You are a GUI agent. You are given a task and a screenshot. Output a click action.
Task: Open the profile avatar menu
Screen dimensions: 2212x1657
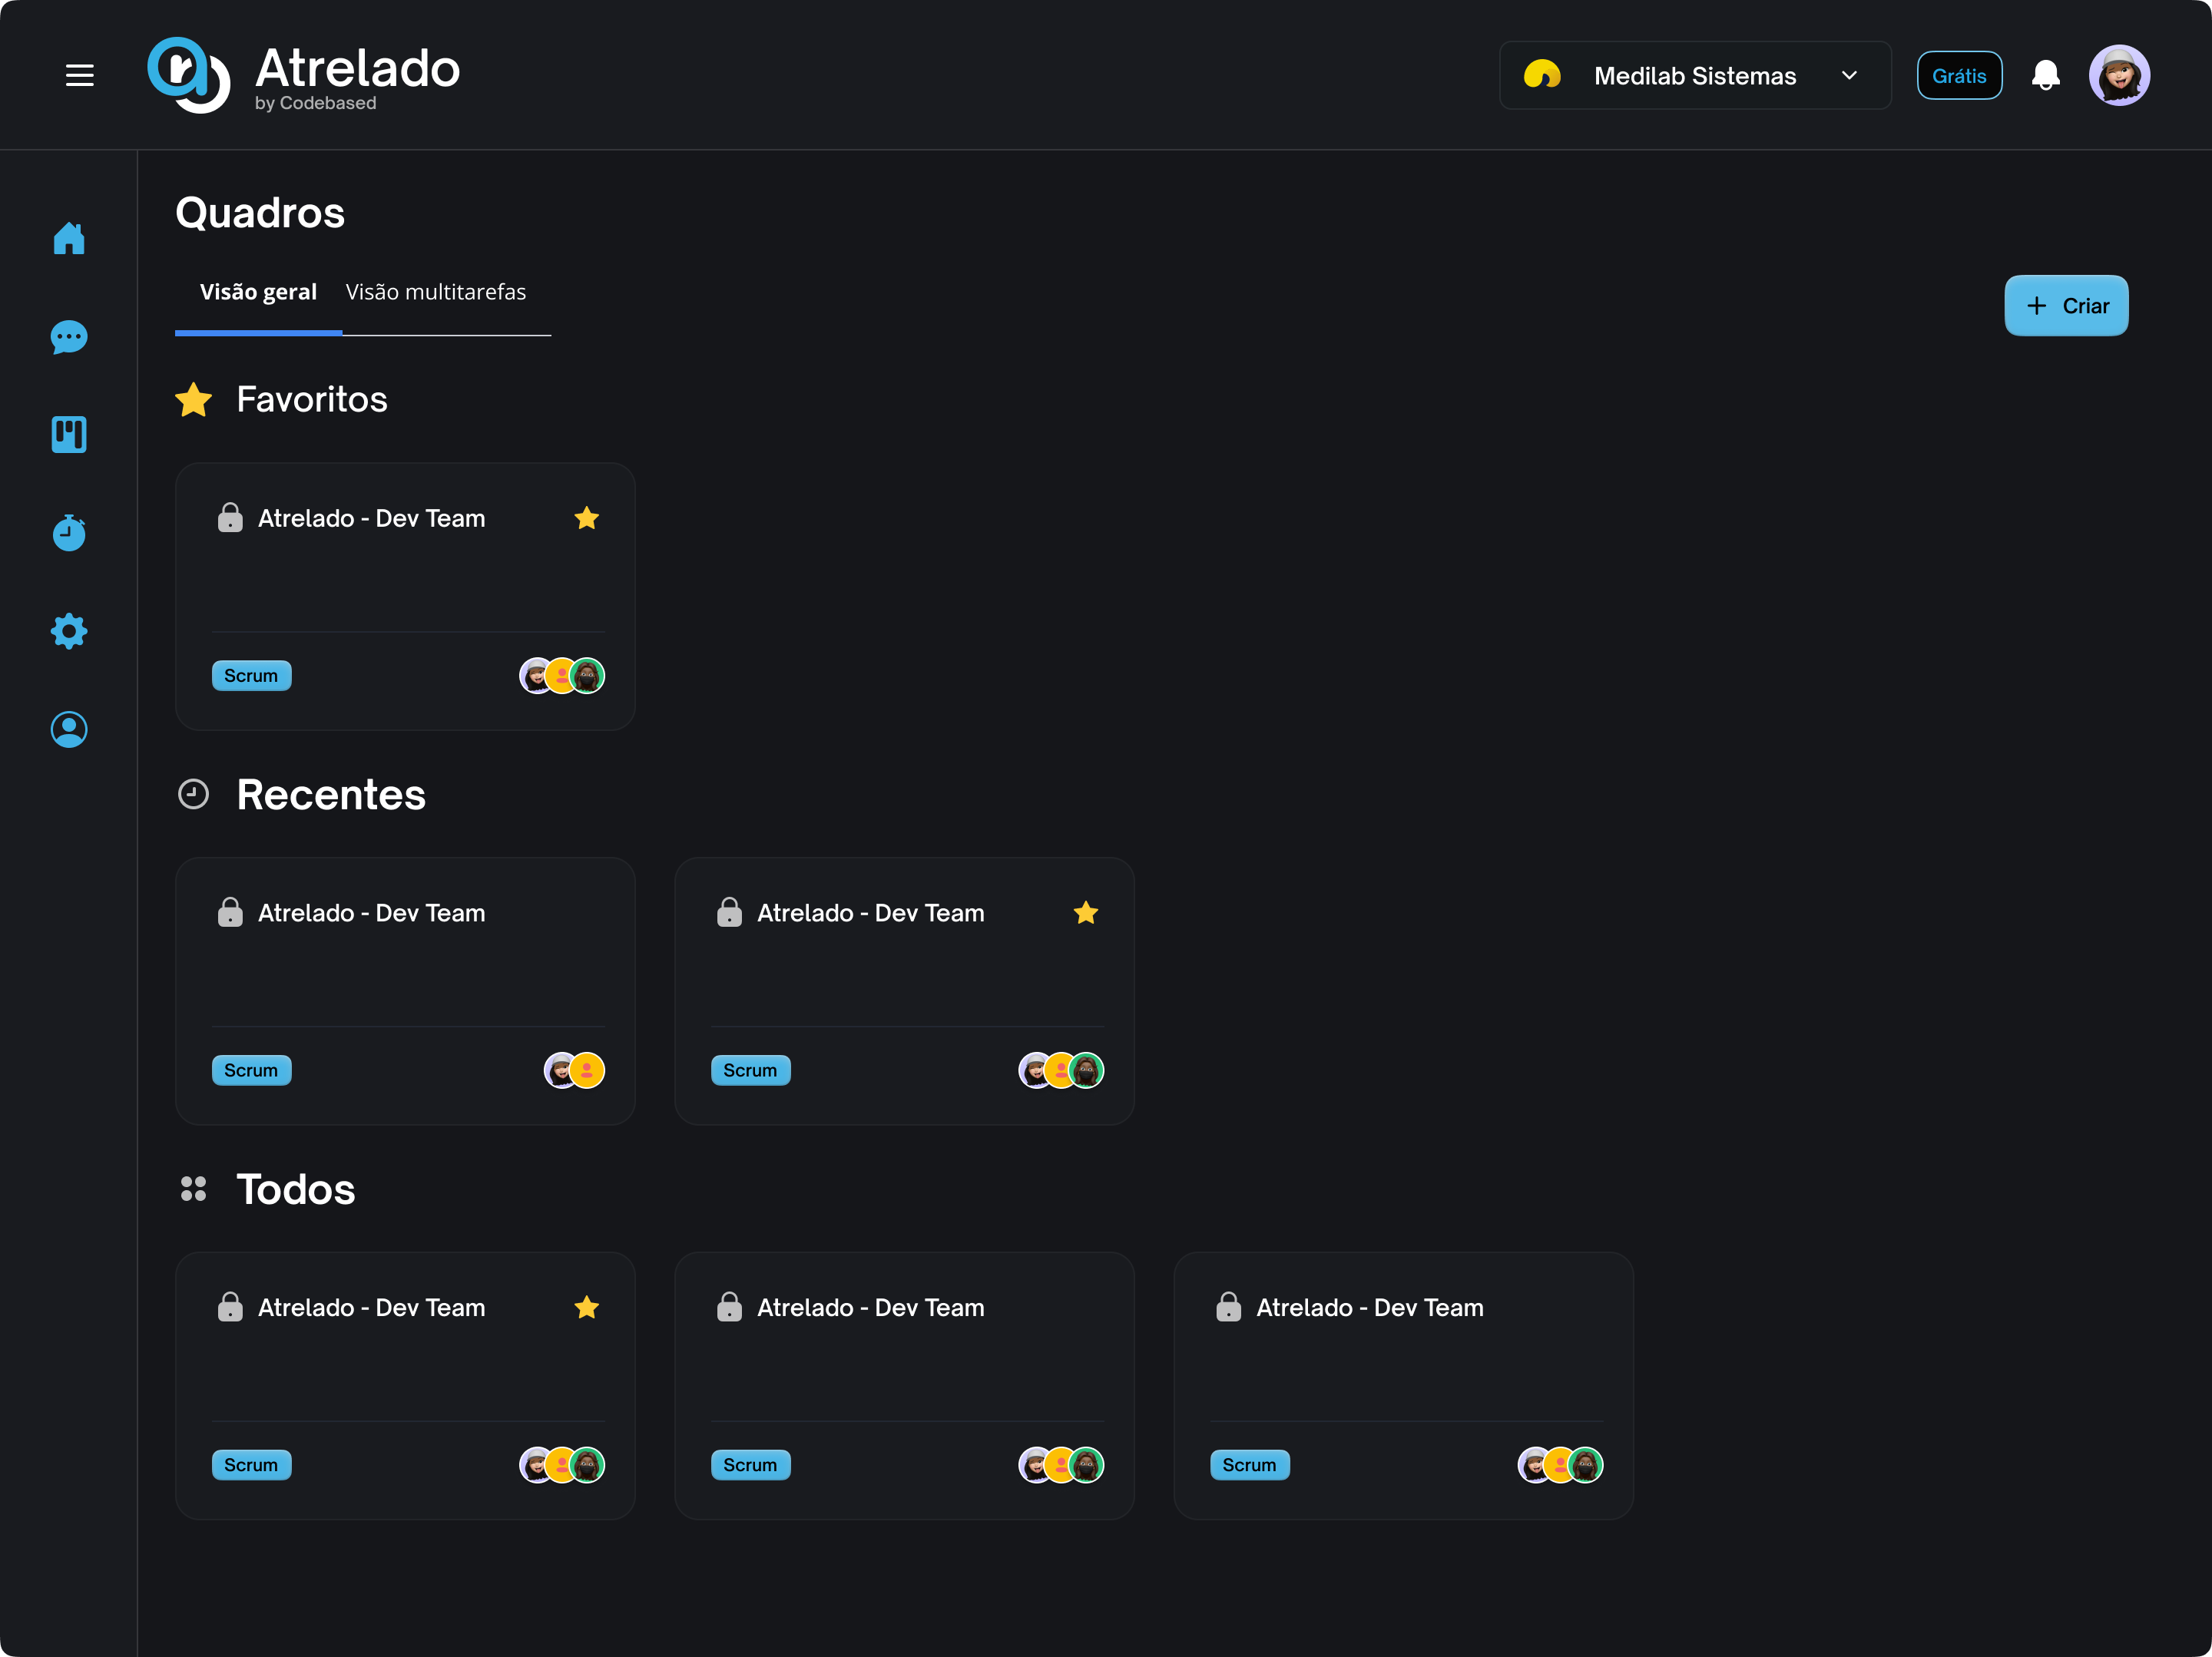pos(2120,74)
